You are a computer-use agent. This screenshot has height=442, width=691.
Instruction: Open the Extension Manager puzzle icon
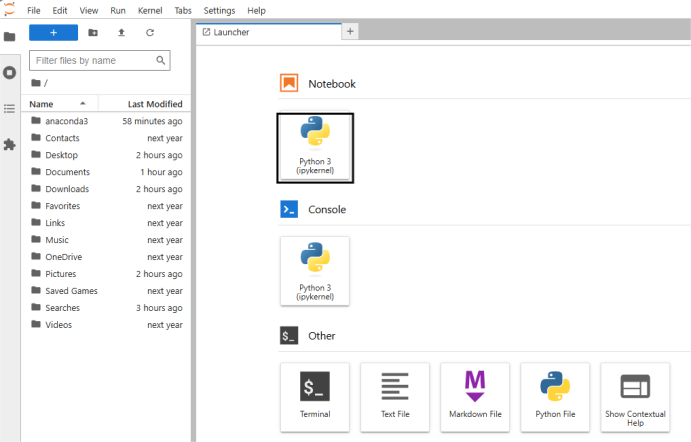point(10,144)
